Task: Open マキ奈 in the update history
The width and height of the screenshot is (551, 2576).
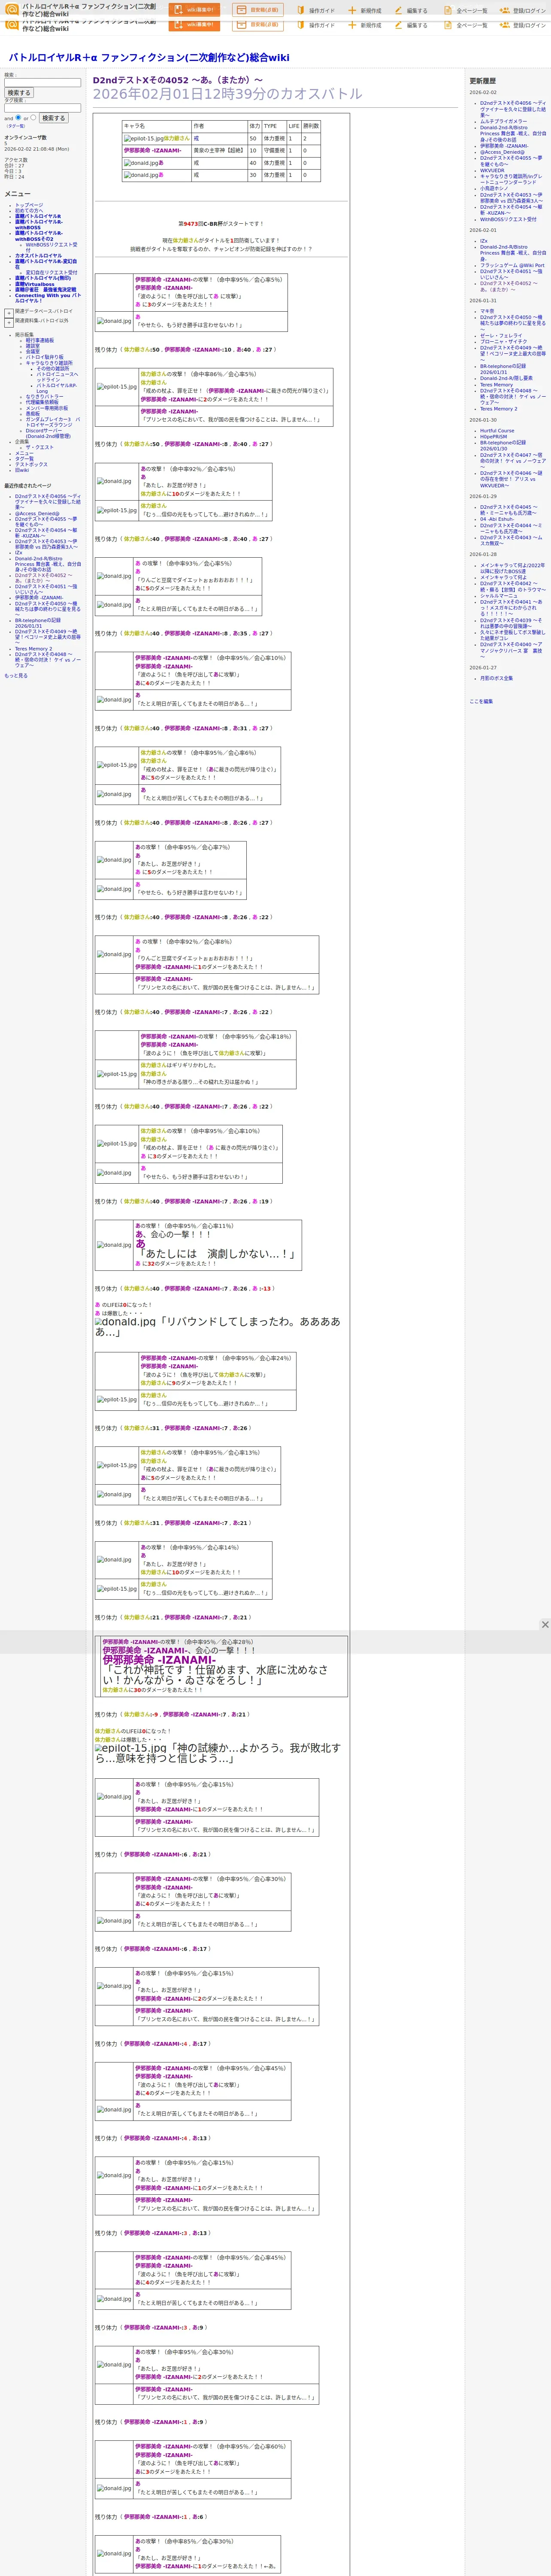Action: tap(487, 311)
